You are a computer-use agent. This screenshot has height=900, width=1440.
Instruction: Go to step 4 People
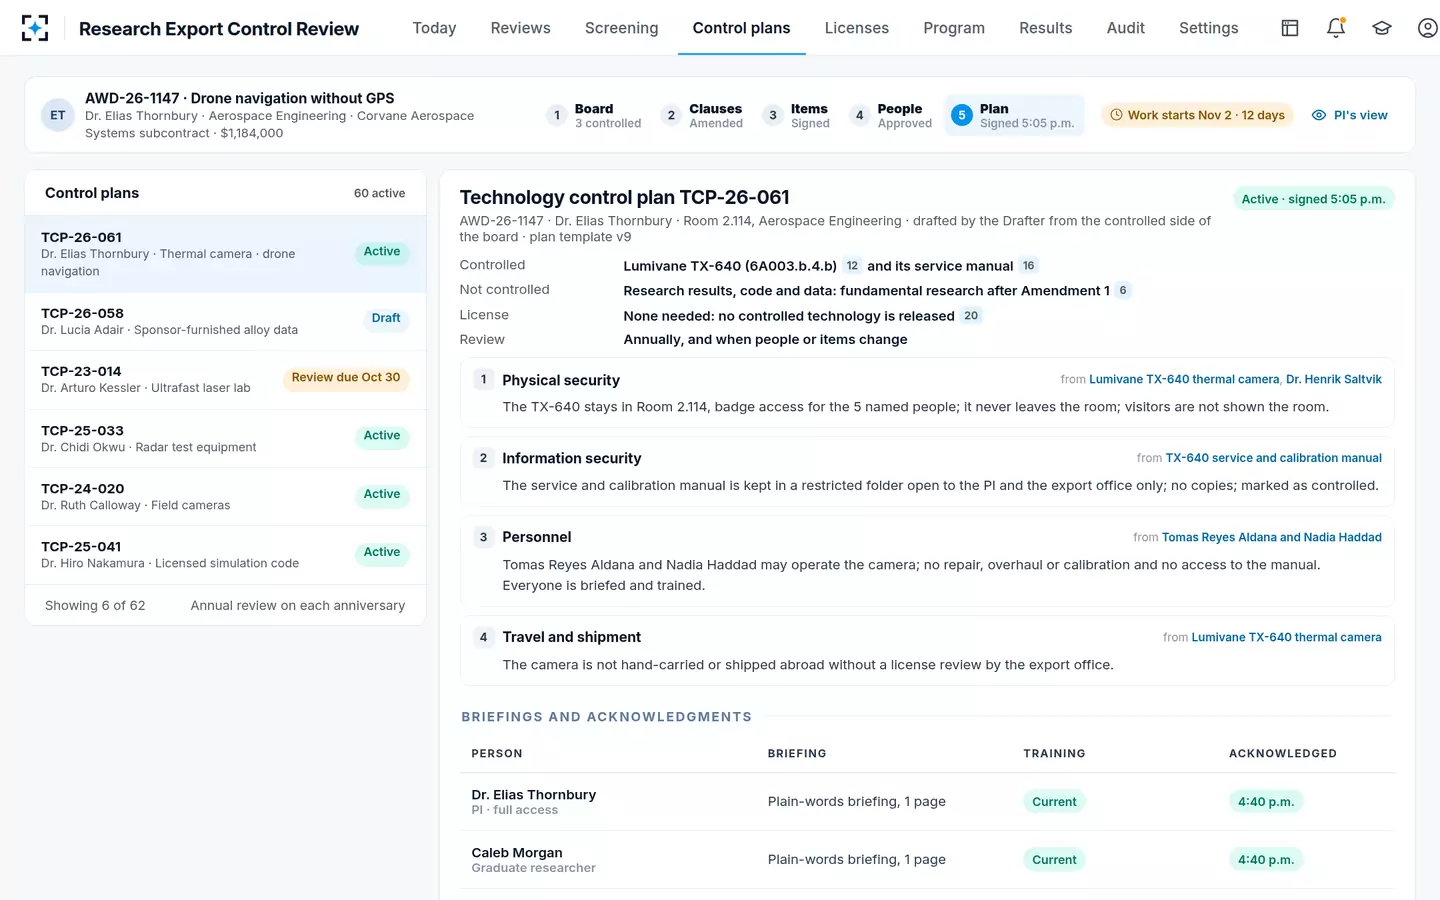891,115
